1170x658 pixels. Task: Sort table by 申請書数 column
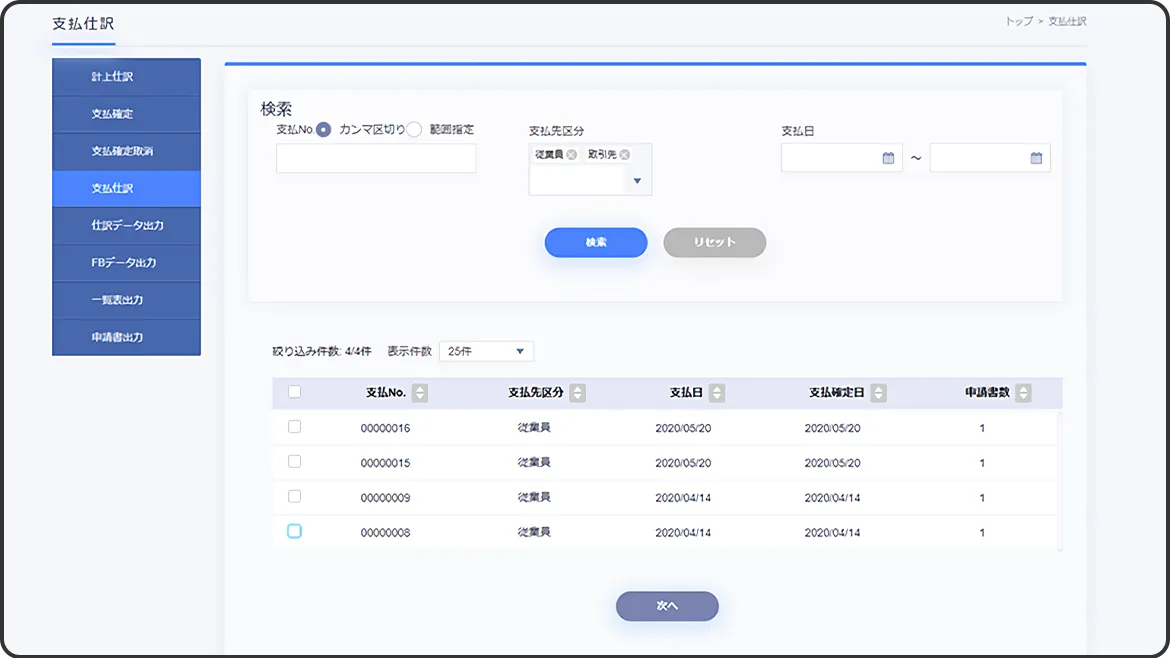(x=1022, y=394)
